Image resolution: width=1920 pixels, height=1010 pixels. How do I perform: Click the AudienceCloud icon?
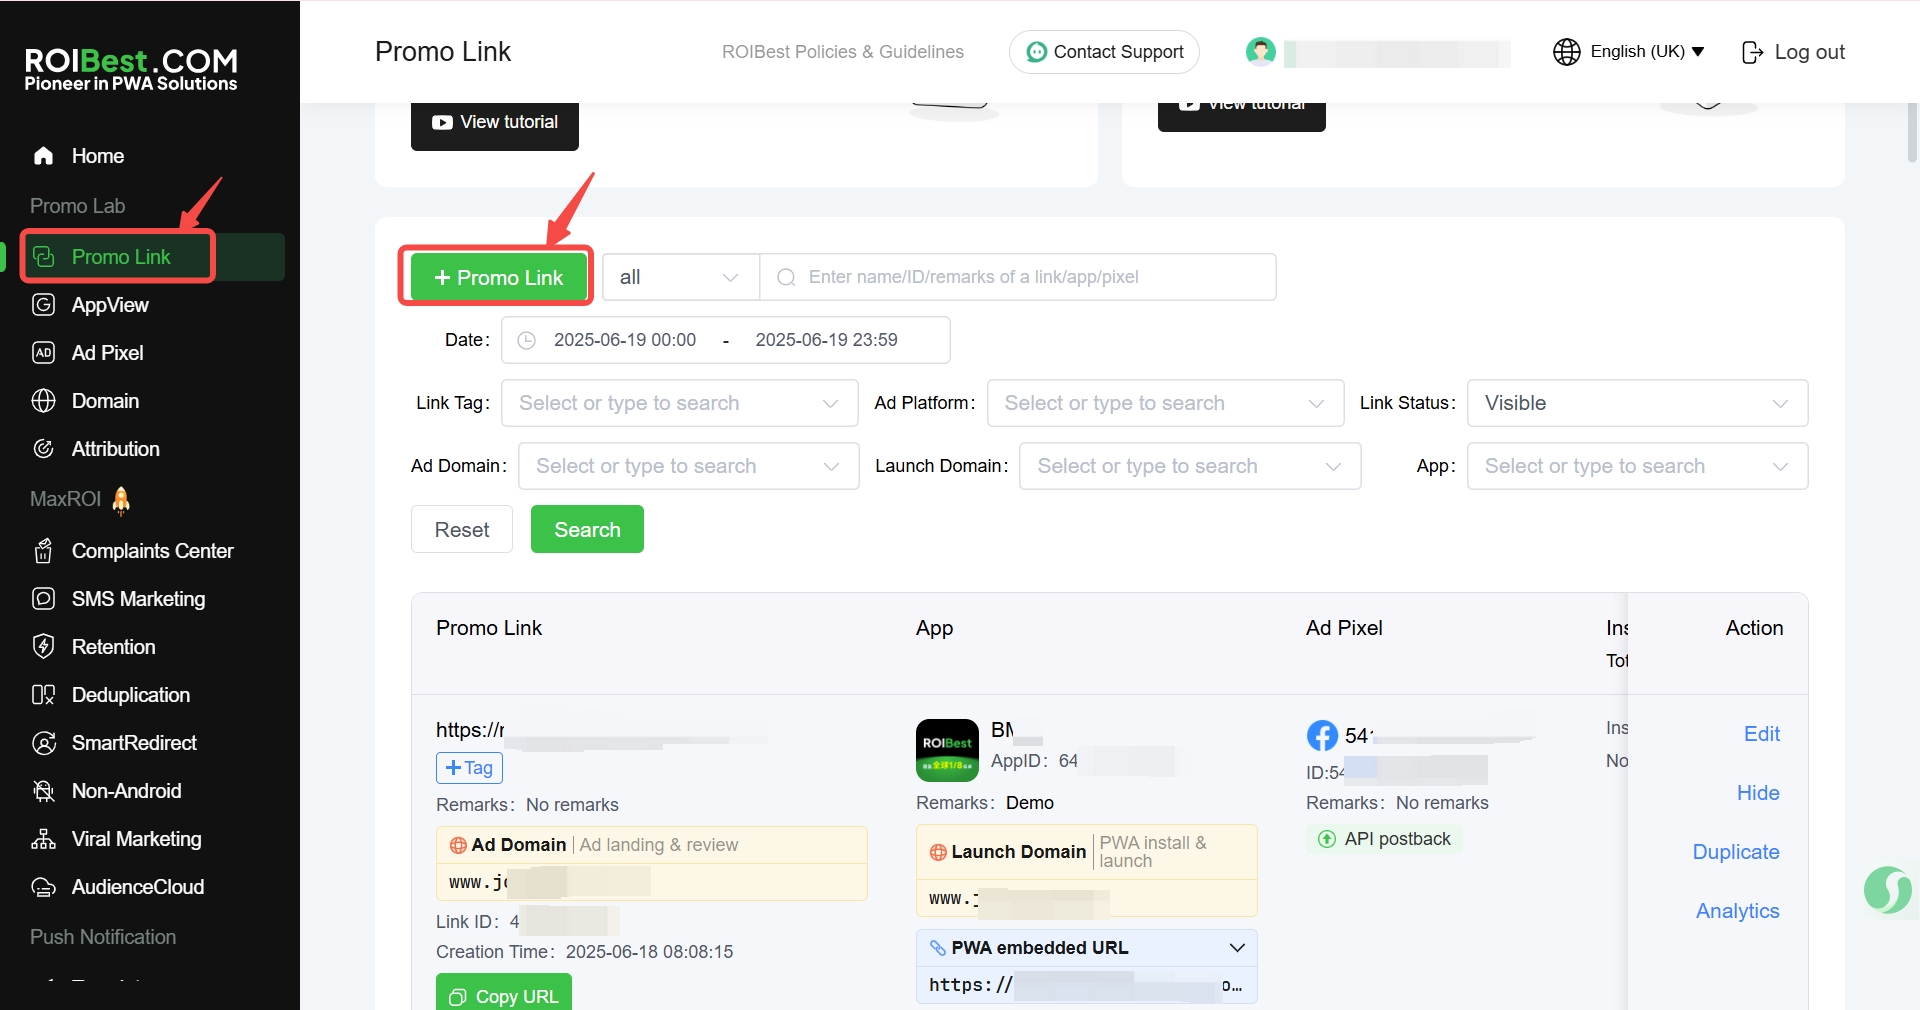click(43, 887)
